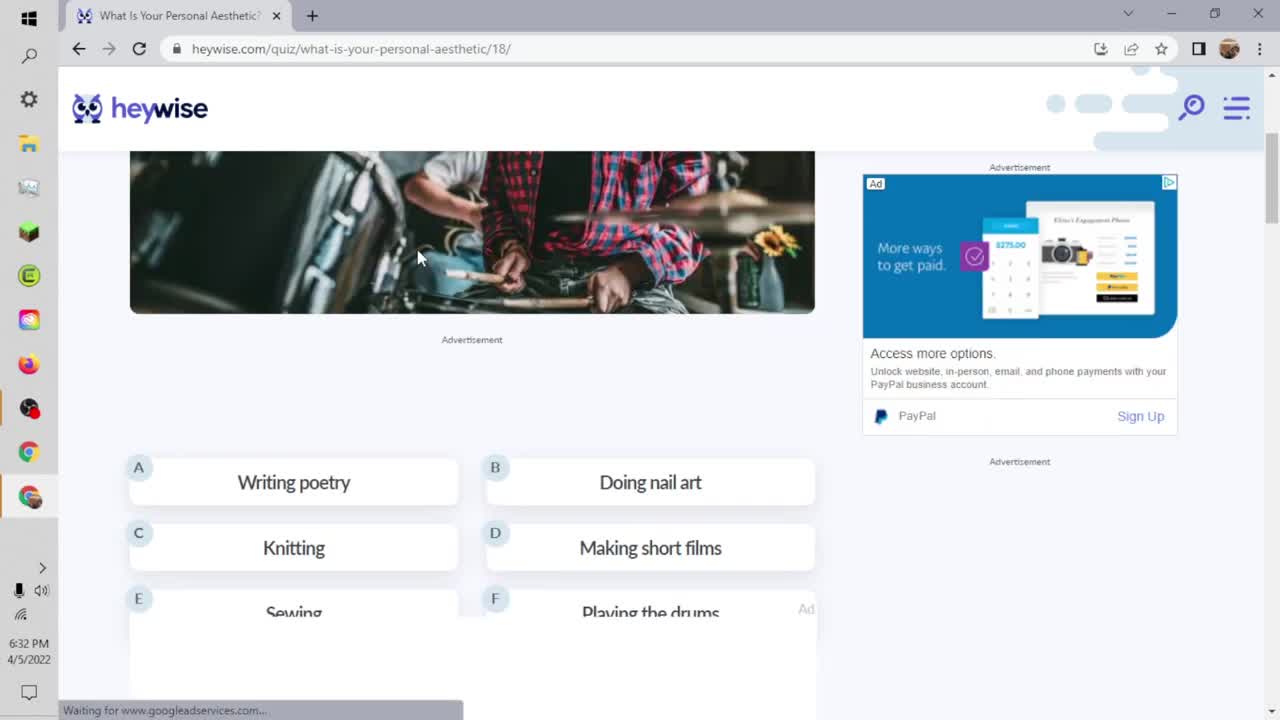Click PayPal advertiser name in ad
Viewport: 1280px width, 720px height.
click(x=917, y=416)
